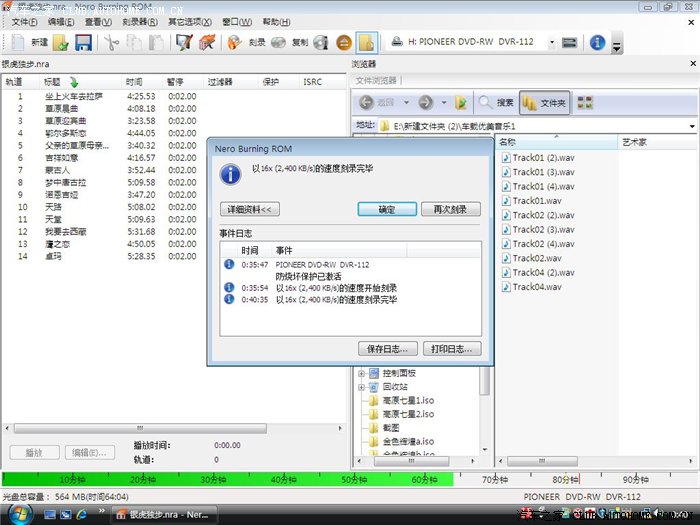Go up one folder level in the browser

coord(461,103)
